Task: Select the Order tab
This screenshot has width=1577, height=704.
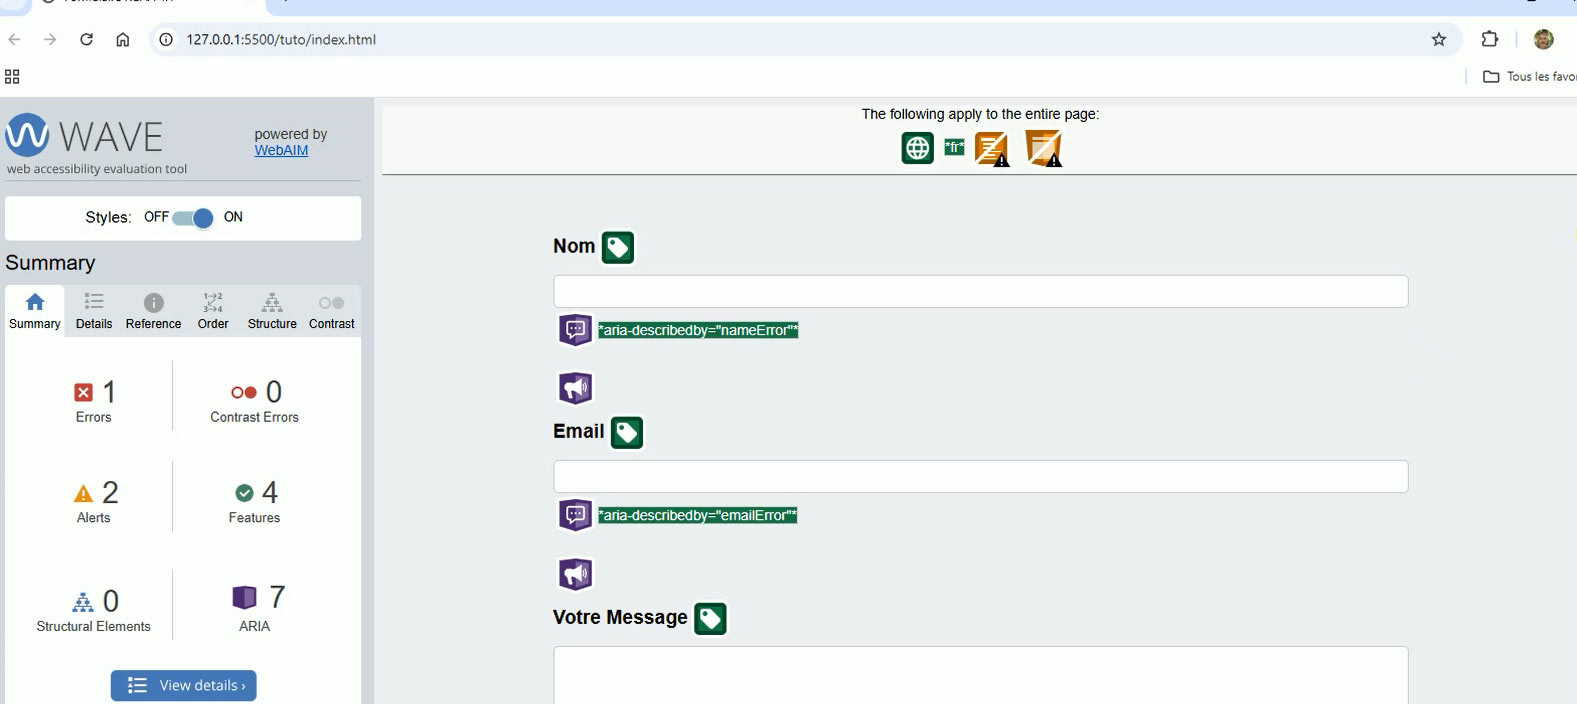Action: coord(213,311)
